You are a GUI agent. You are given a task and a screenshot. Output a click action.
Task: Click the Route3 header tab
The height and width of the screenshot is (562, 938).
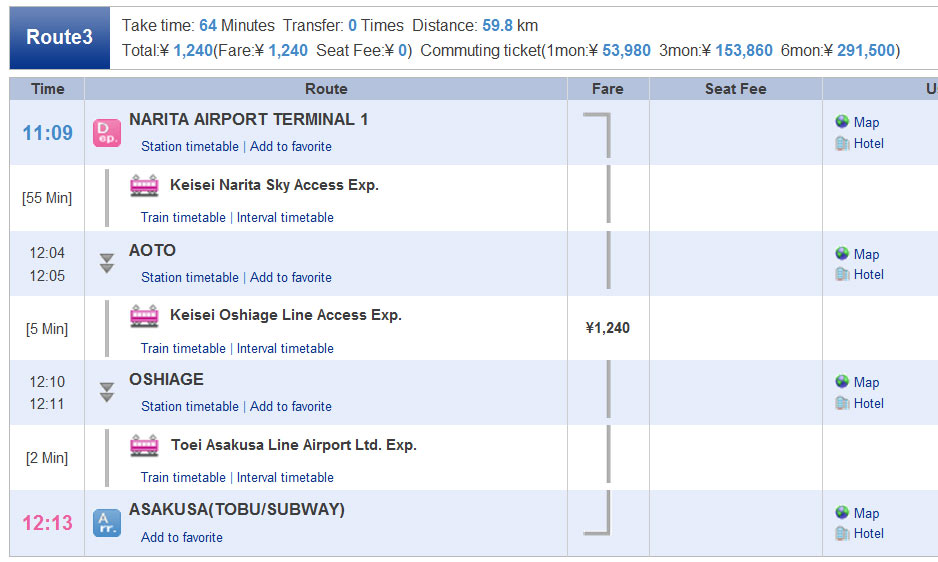(59, 37)
